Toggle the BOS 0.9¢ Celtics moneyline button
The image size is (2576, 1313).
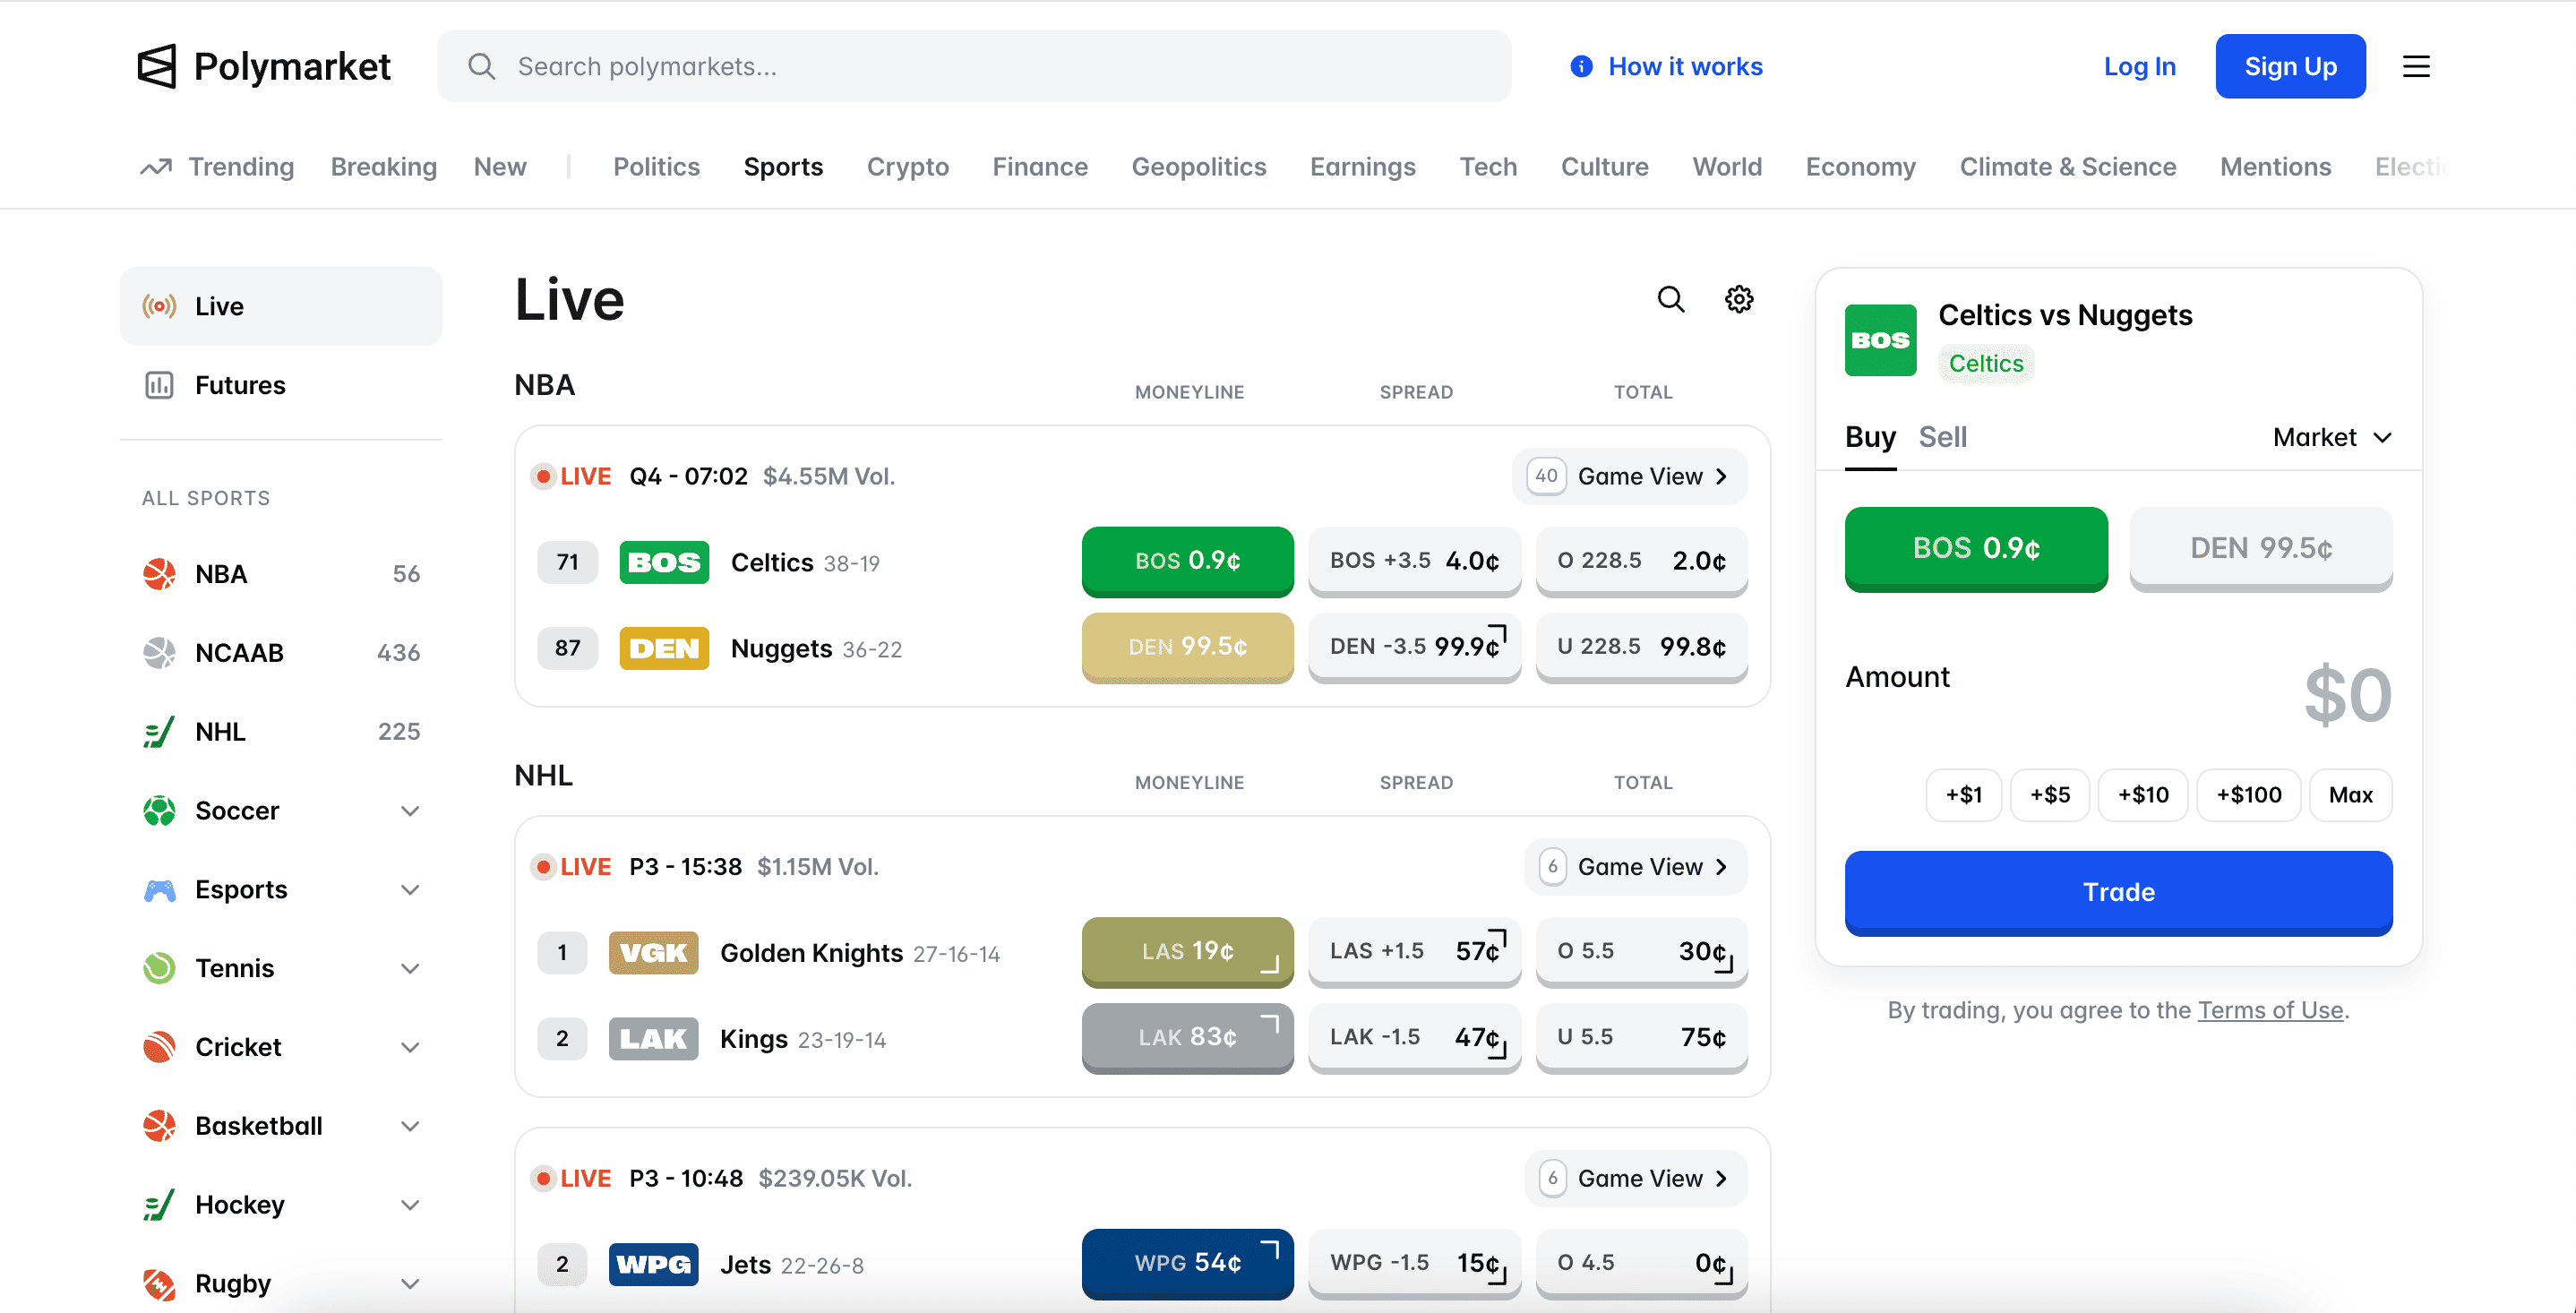pyautogui.click(x=1187, y=561)
